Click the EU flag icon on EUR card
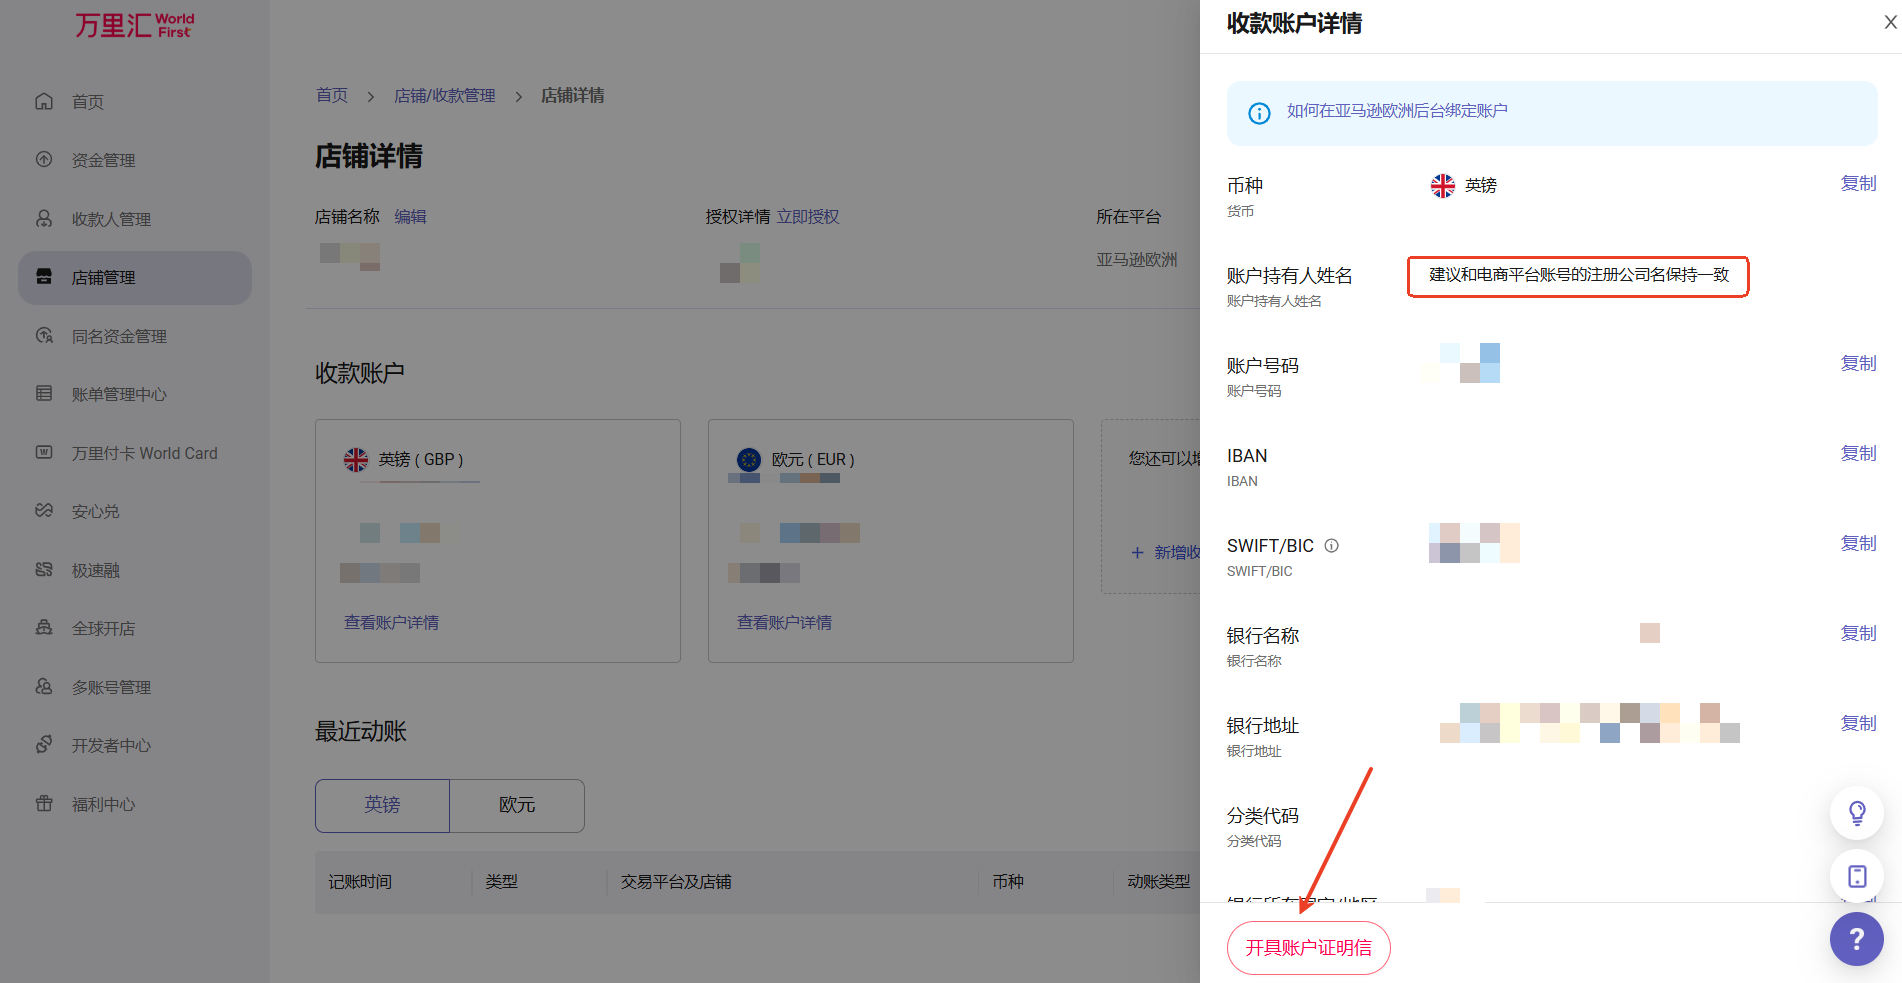 coord(749,459)
